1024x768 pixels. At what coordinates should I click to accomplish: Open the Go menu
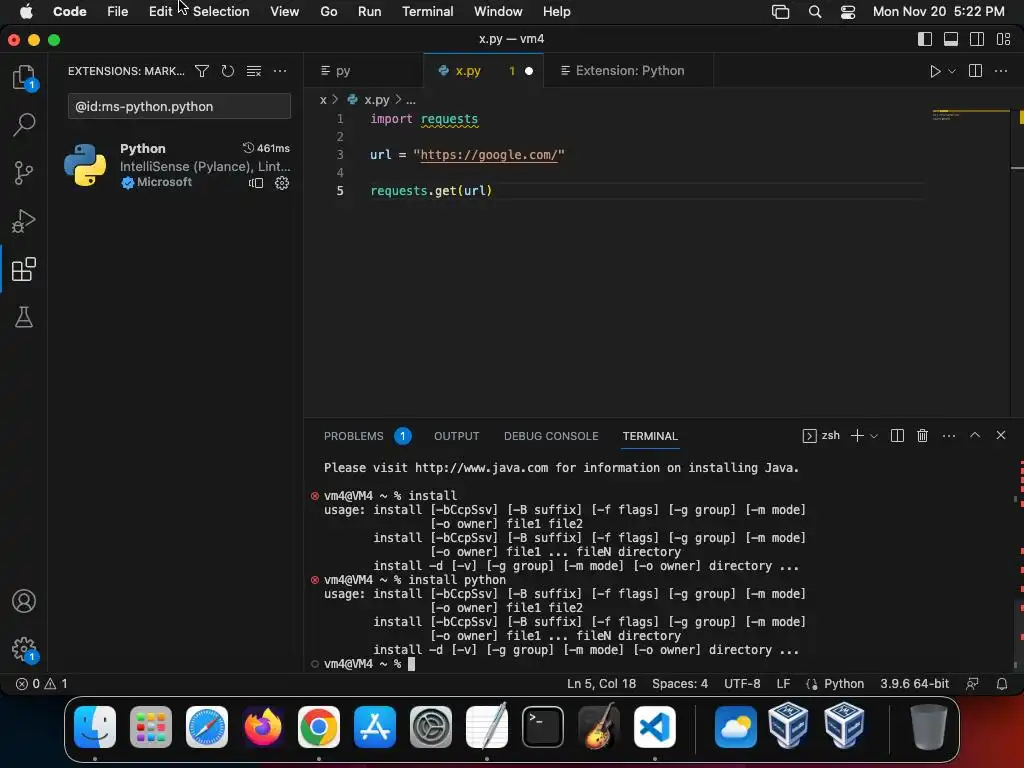(x=328, y=11)
